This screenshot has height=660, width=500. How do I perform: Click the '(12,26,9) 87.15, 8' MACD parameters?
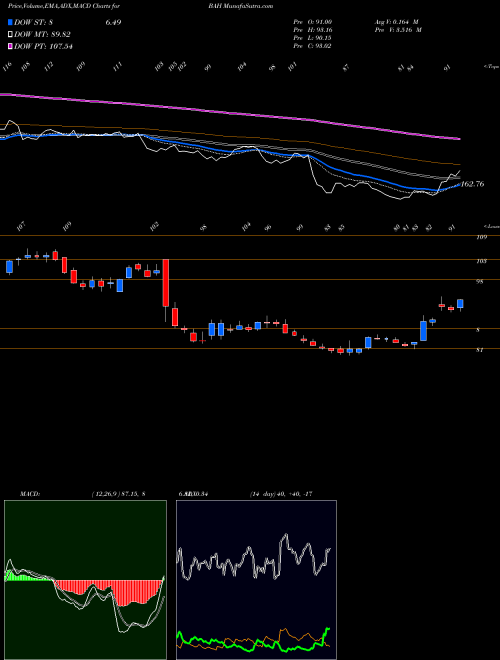click(x=118, y=494)
